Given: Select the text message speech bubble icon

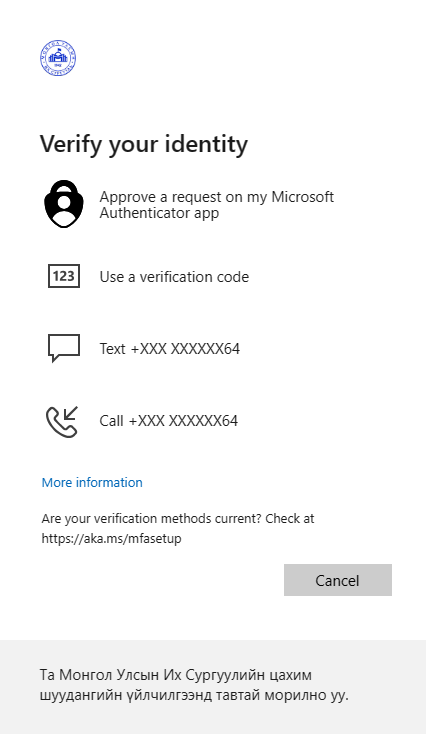Looking at the screenshot, I should [x=64, y=348].
